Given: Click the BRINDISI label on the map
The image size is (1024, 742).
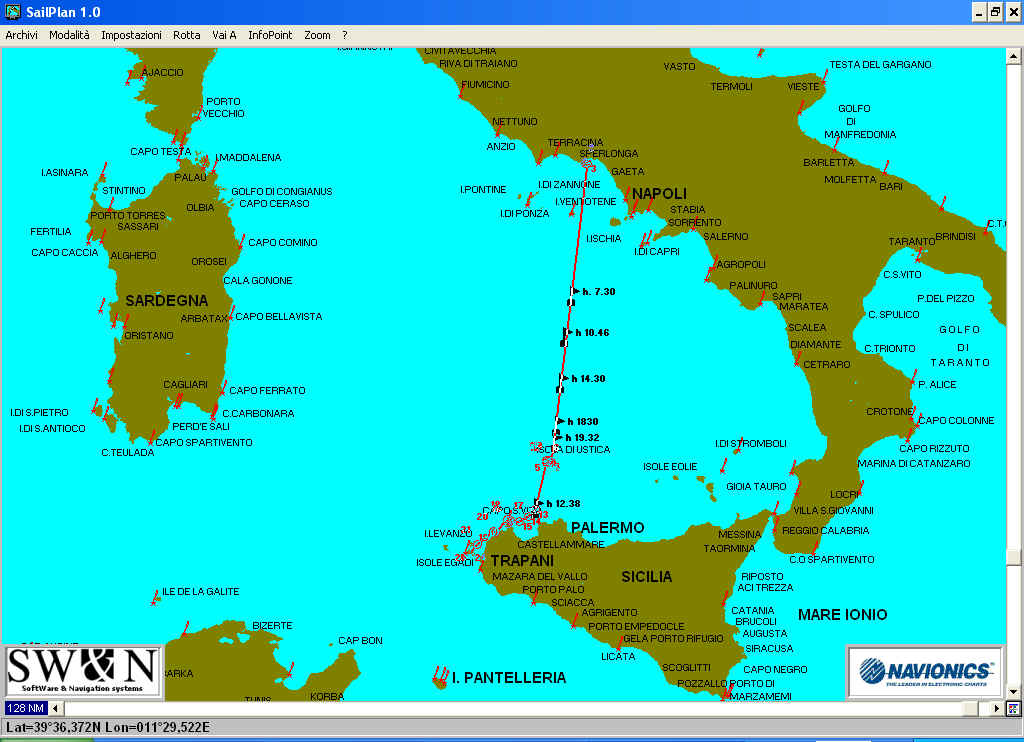Looking at the screenshot, I should (955, 236).
